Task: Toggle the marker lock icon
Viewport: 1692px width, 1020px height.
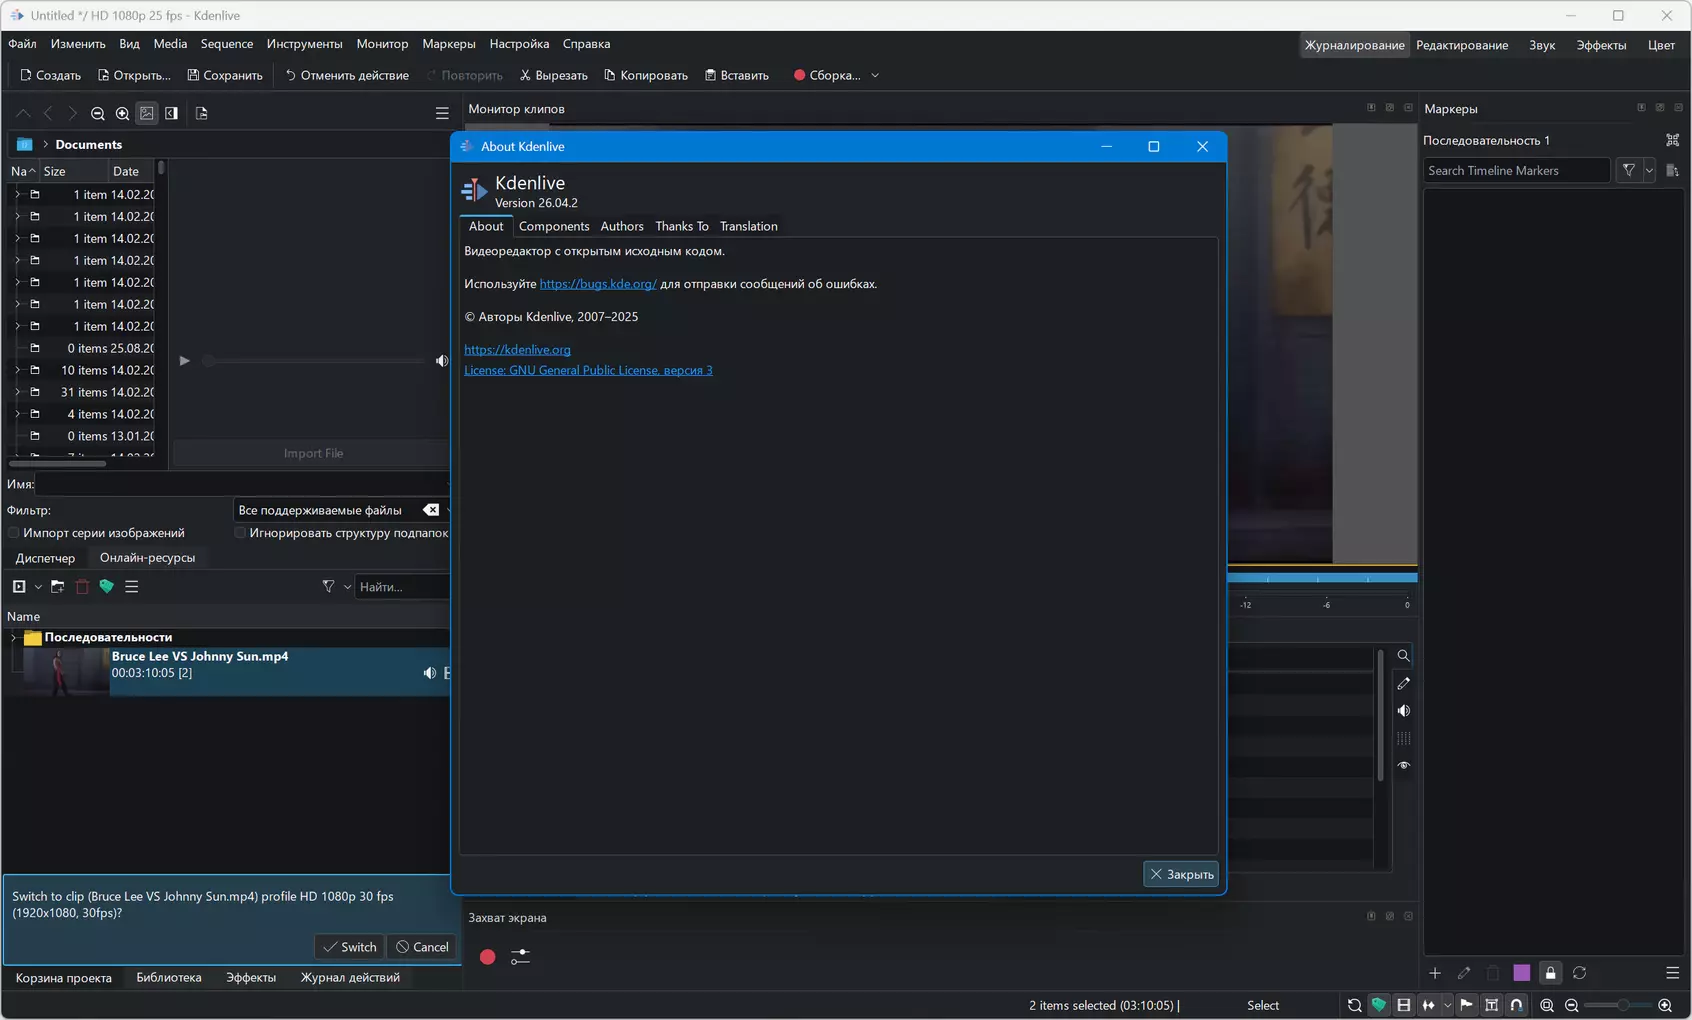Action: [1550, 973]
